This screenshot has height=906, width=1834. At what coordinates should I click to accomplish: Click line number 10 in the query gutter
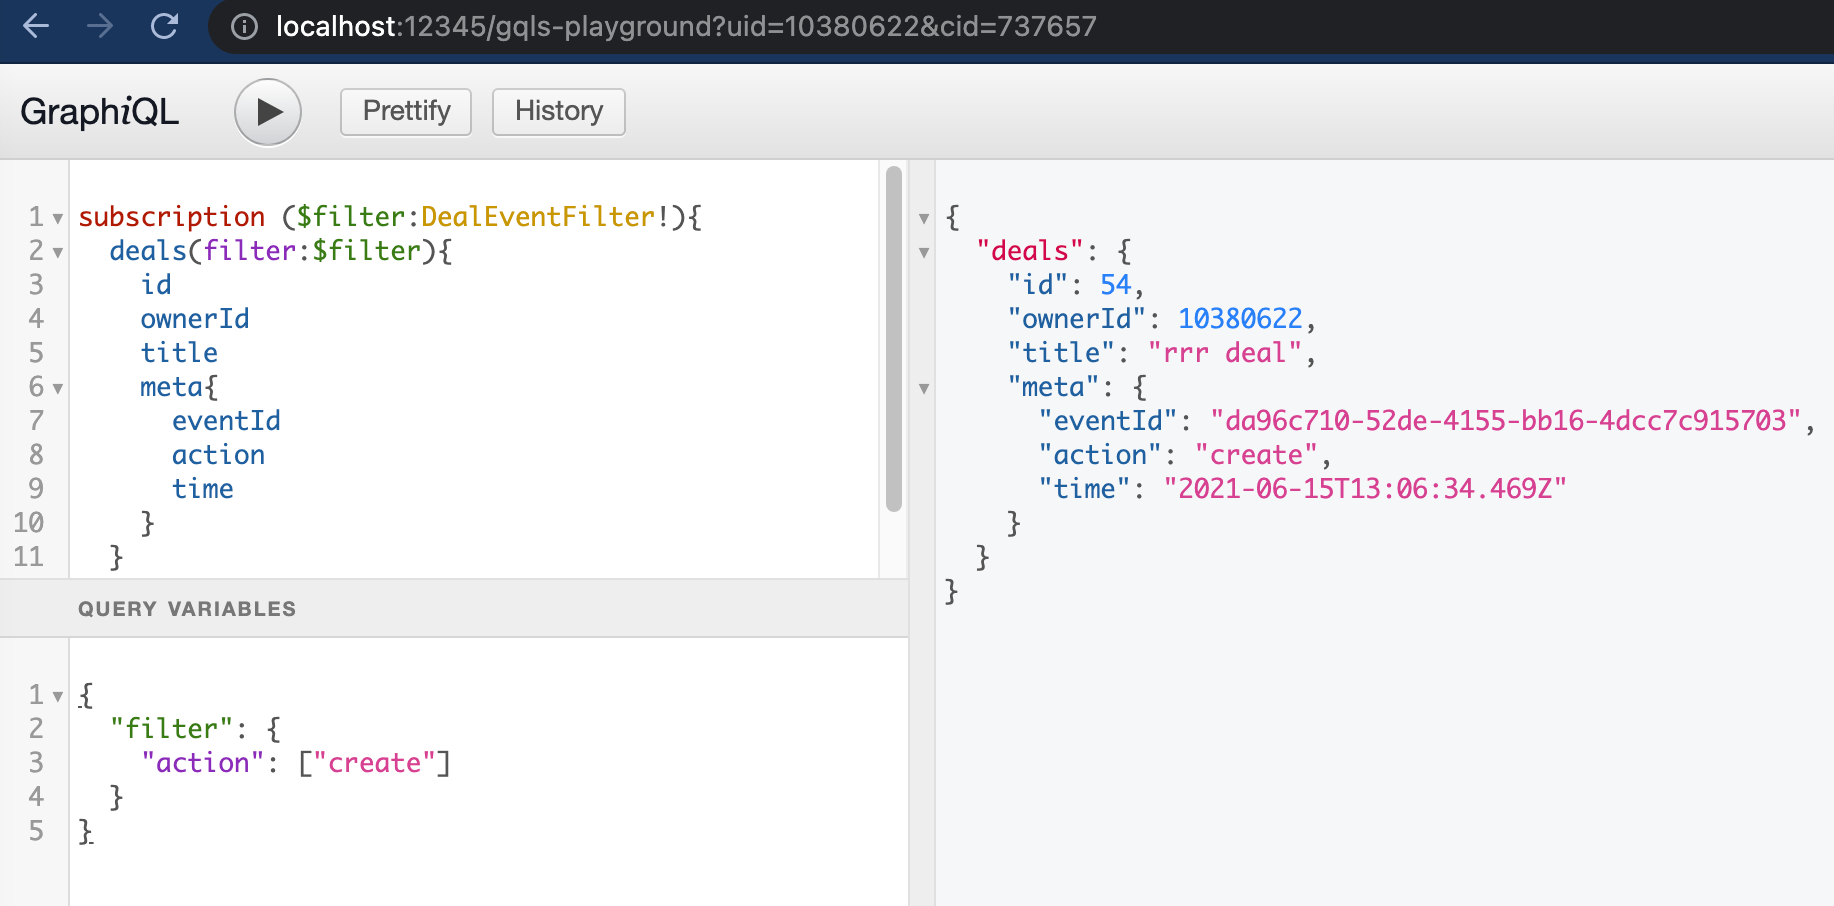point(29,523)
